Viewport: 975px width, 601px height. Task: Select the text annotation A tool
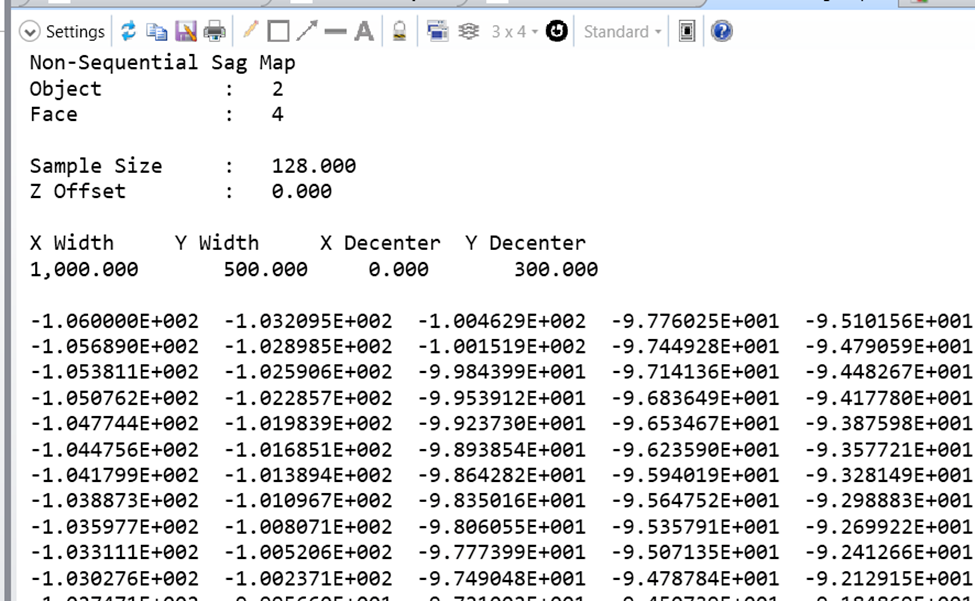tap(364, 31)
